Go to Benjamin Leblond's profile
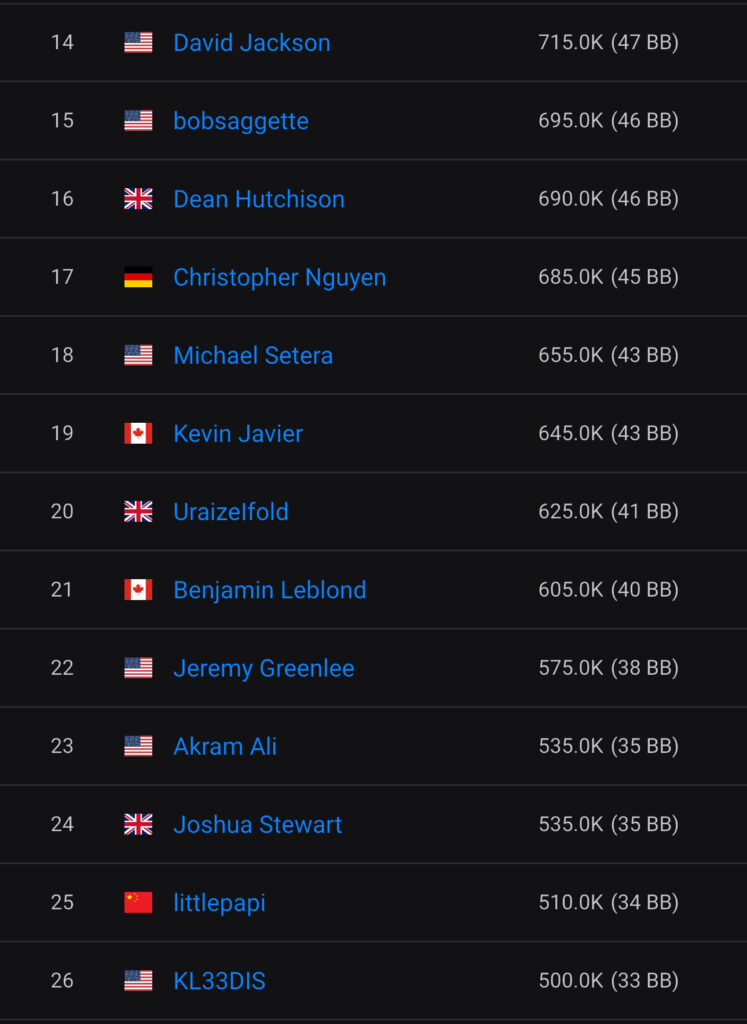Image resolution: width=747 pixels, height=1024 pixels. click(269, 590)
